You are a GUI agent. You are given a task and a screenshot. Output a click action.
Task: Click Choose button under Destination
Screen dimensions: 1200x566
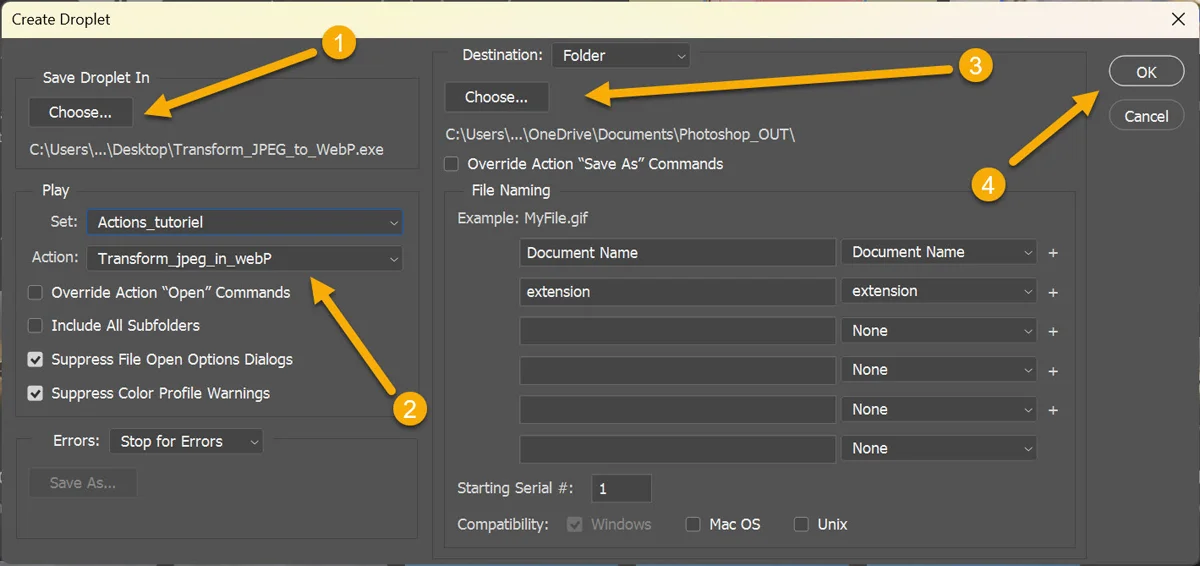[496, 97]
